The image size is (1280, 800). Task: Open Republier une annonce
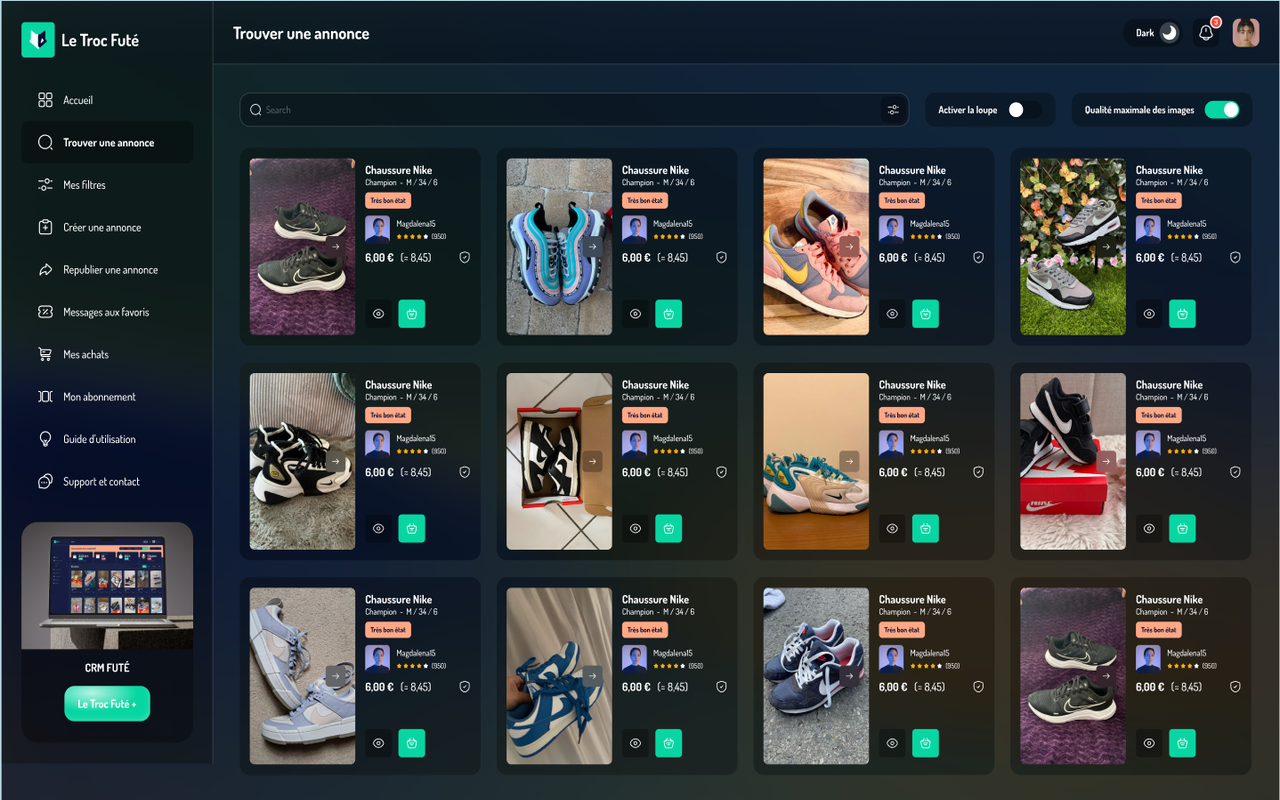[x=107, y=270]
